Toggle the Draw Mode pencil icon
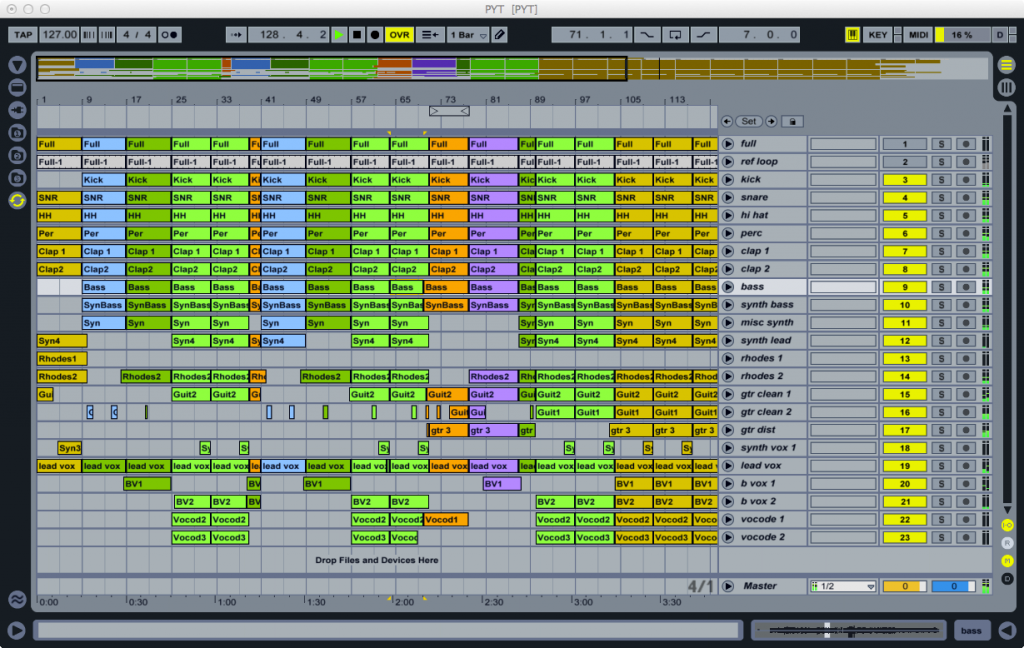The image size is (1024, 648). [500, 35]
